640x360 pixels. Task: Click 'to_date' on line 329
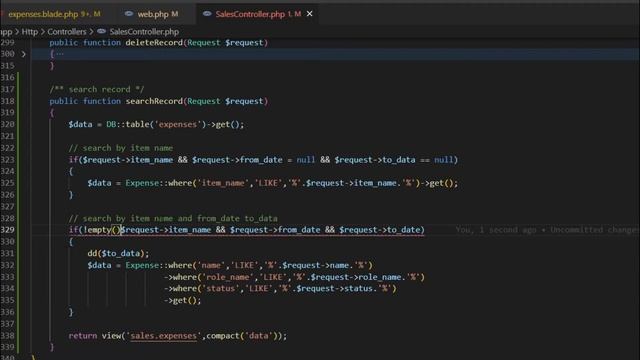[403, 230]
